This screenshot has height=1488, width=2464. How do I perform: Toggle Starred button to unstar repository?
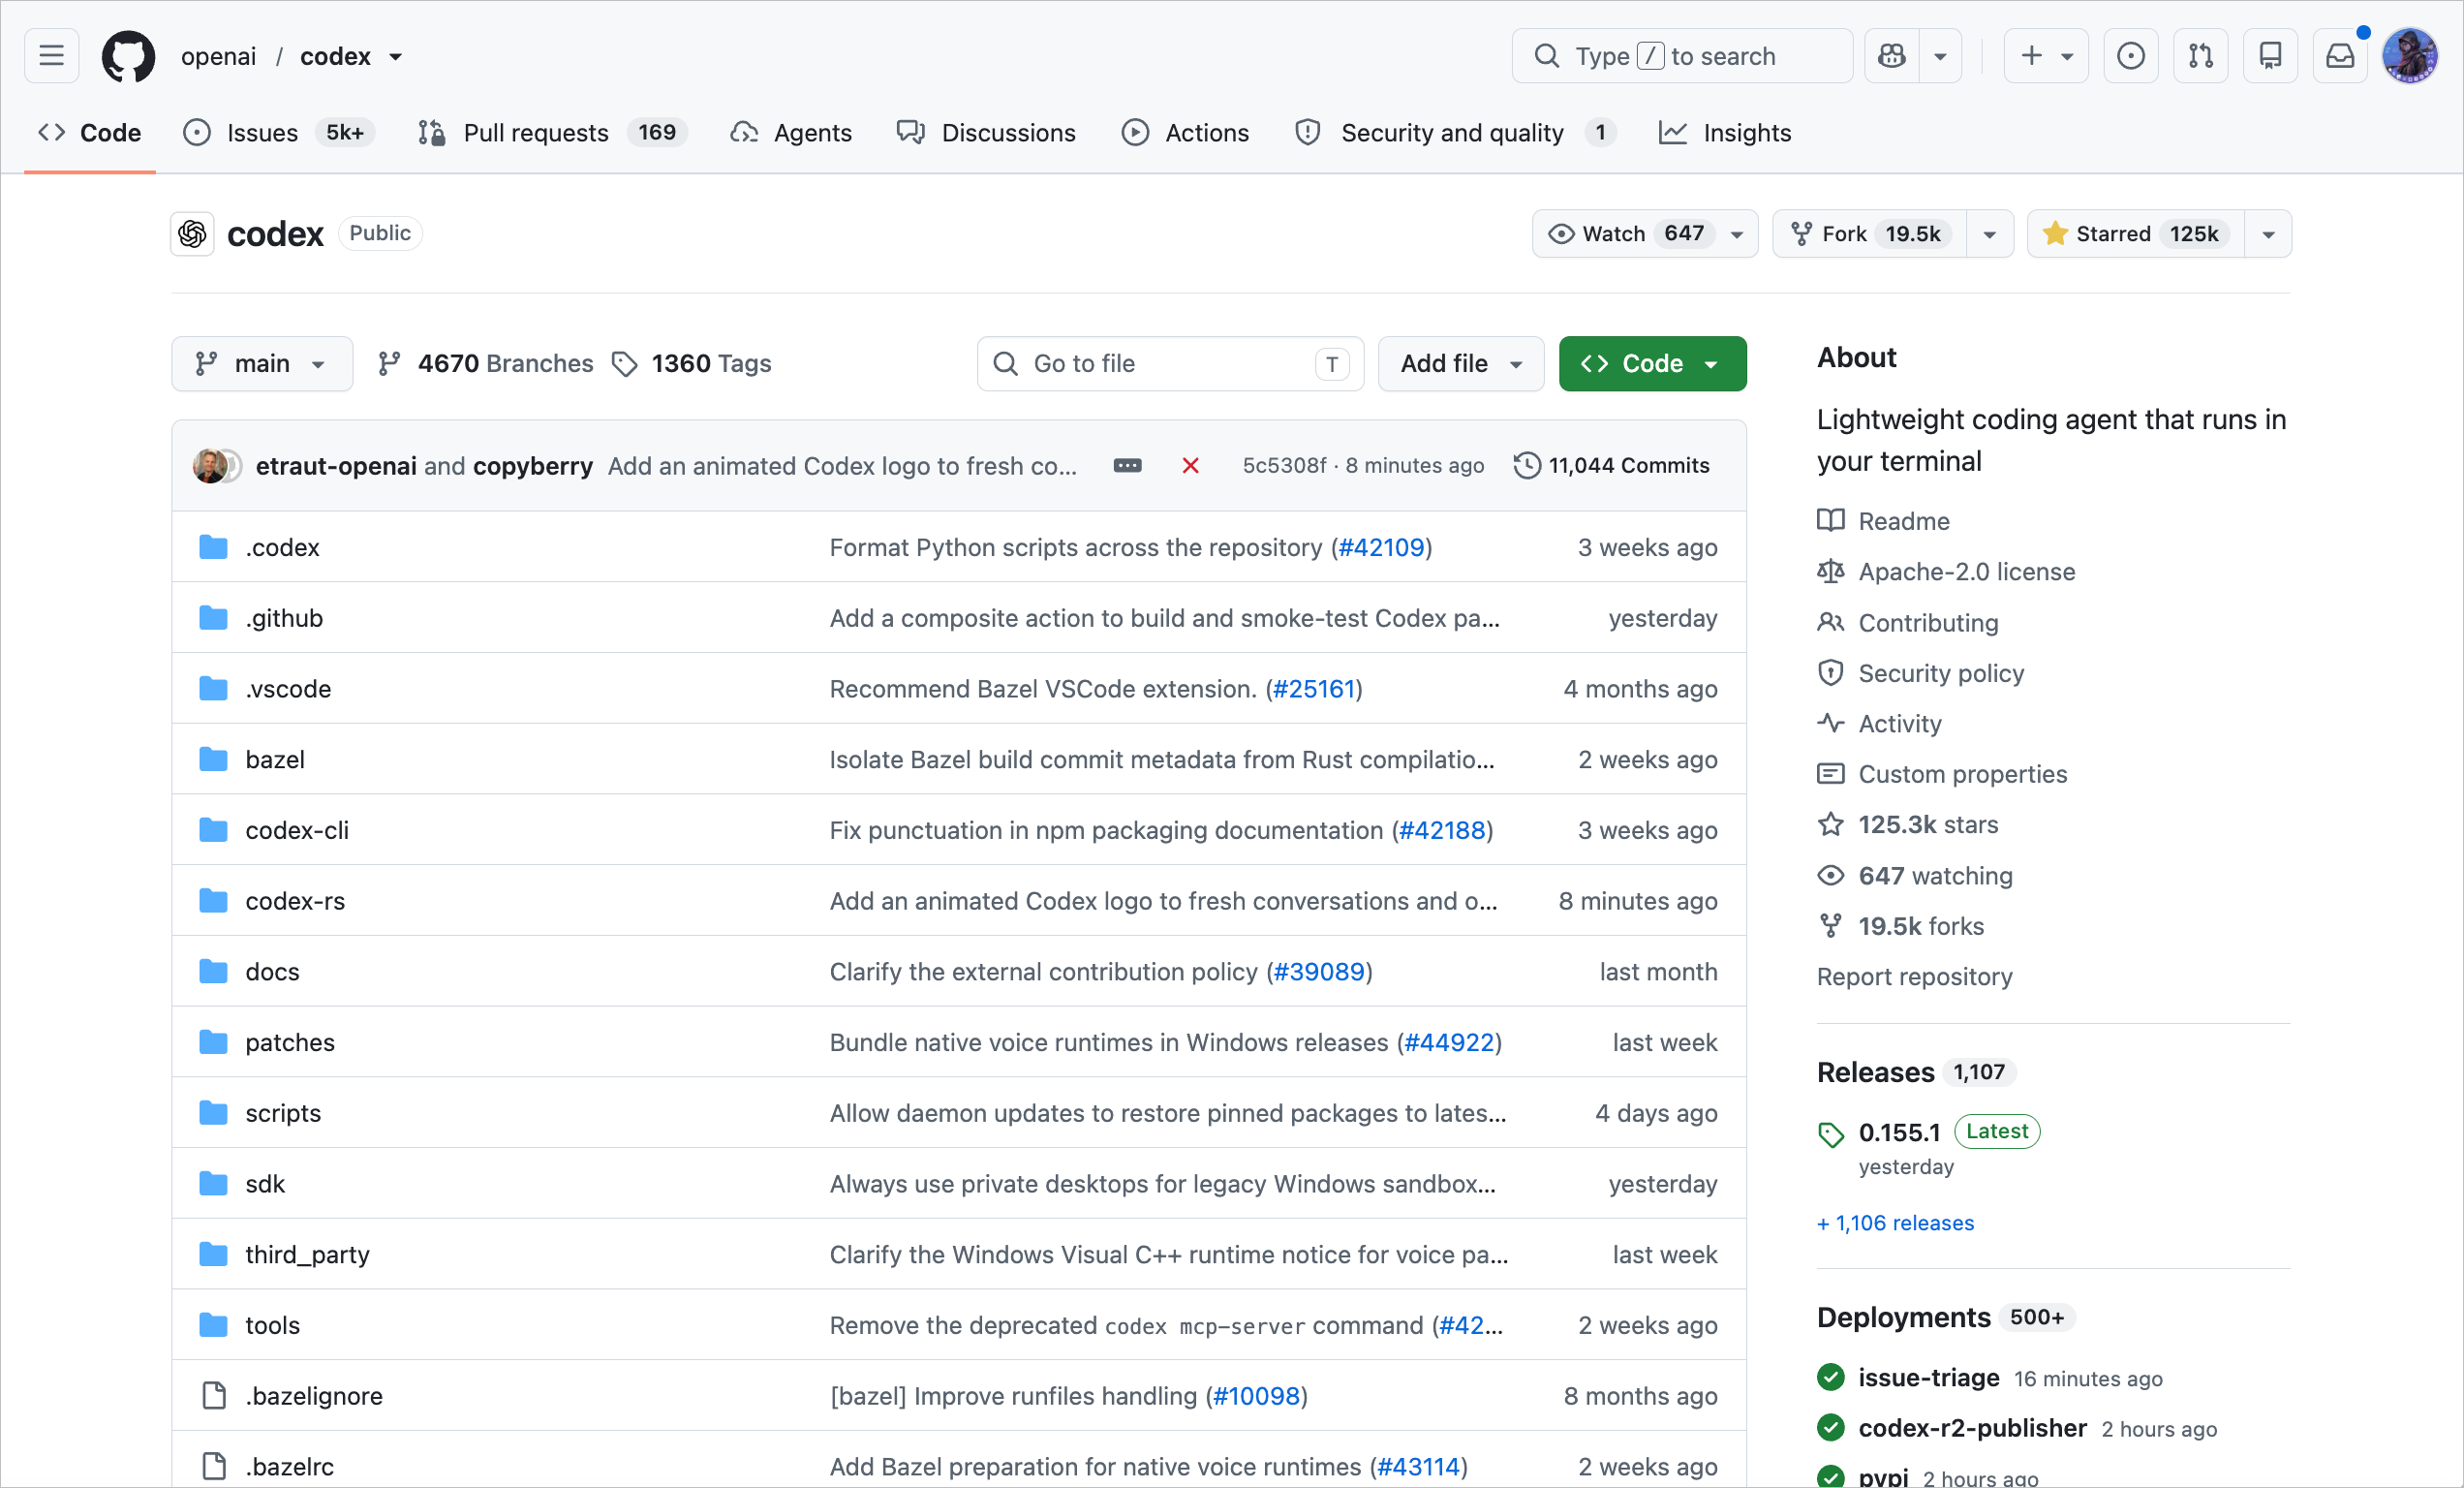click(2136, 233)
